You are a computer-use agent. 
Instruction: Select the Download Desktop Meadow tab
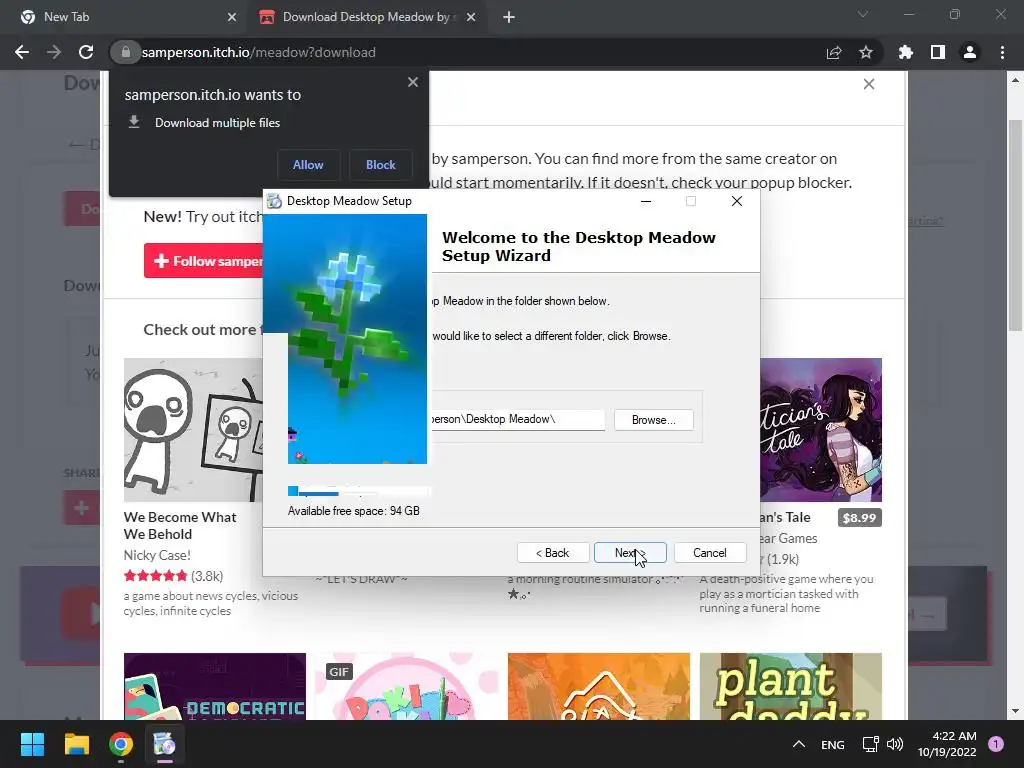(x=366, y=17)
